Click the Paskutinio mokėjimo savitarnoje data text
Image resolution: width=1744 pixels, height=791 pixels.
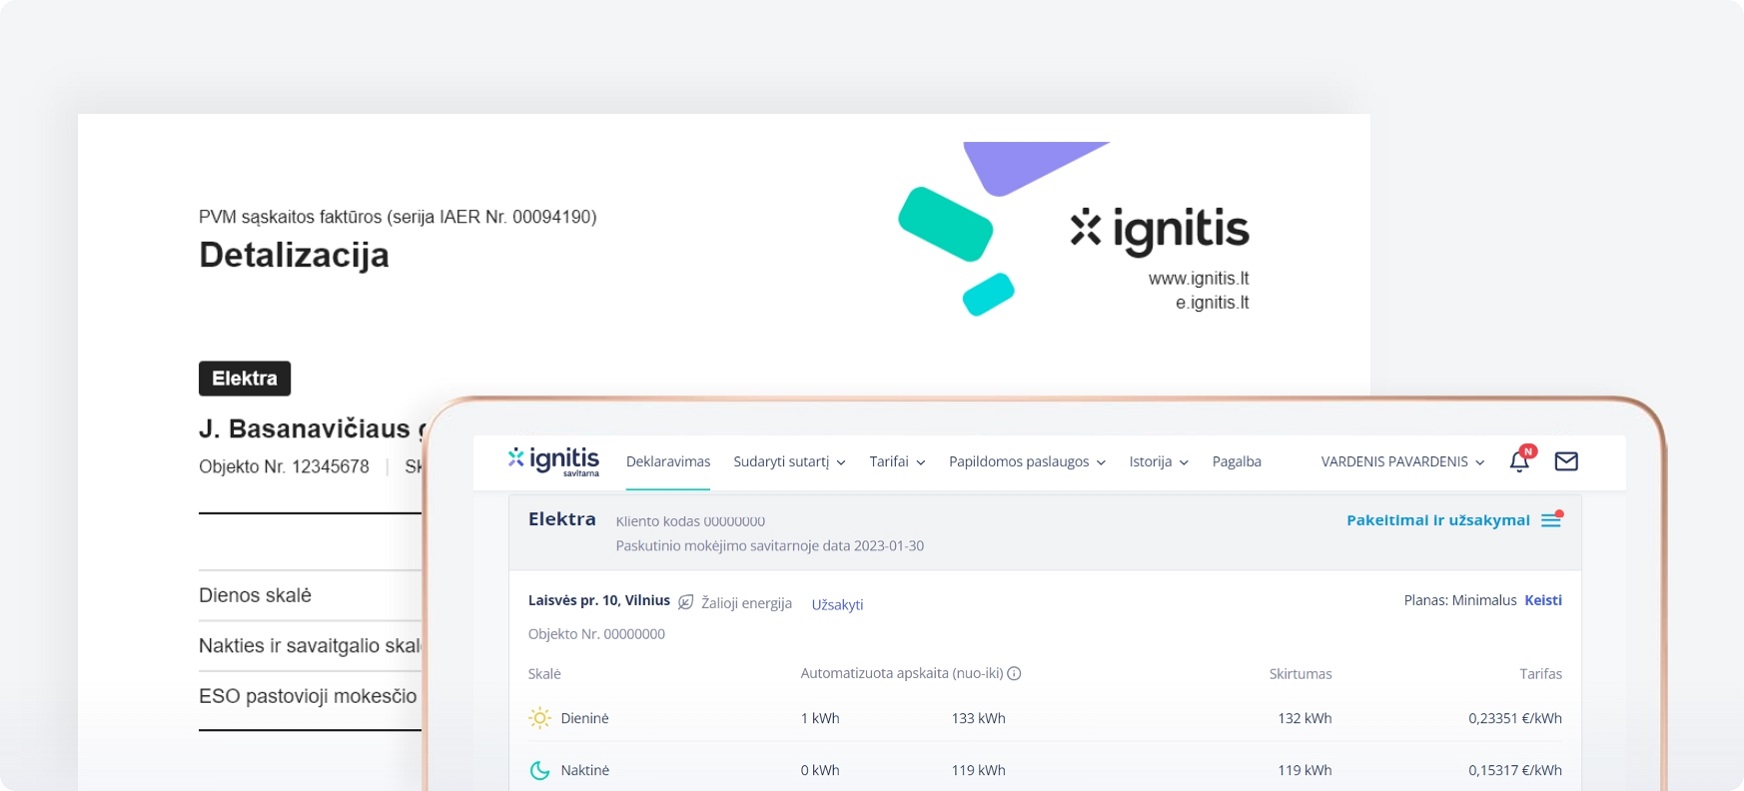tap(770, 546)
